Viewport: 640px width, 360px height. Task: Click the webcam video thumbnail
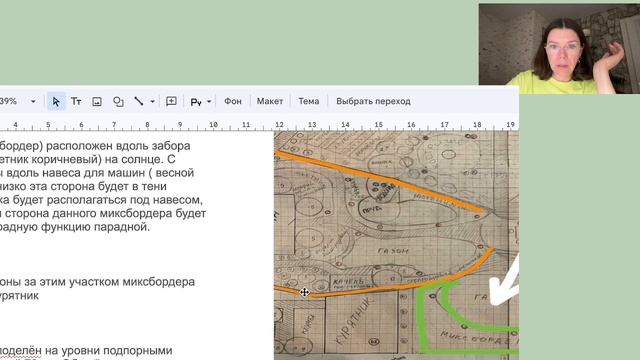tap(559, 49)
